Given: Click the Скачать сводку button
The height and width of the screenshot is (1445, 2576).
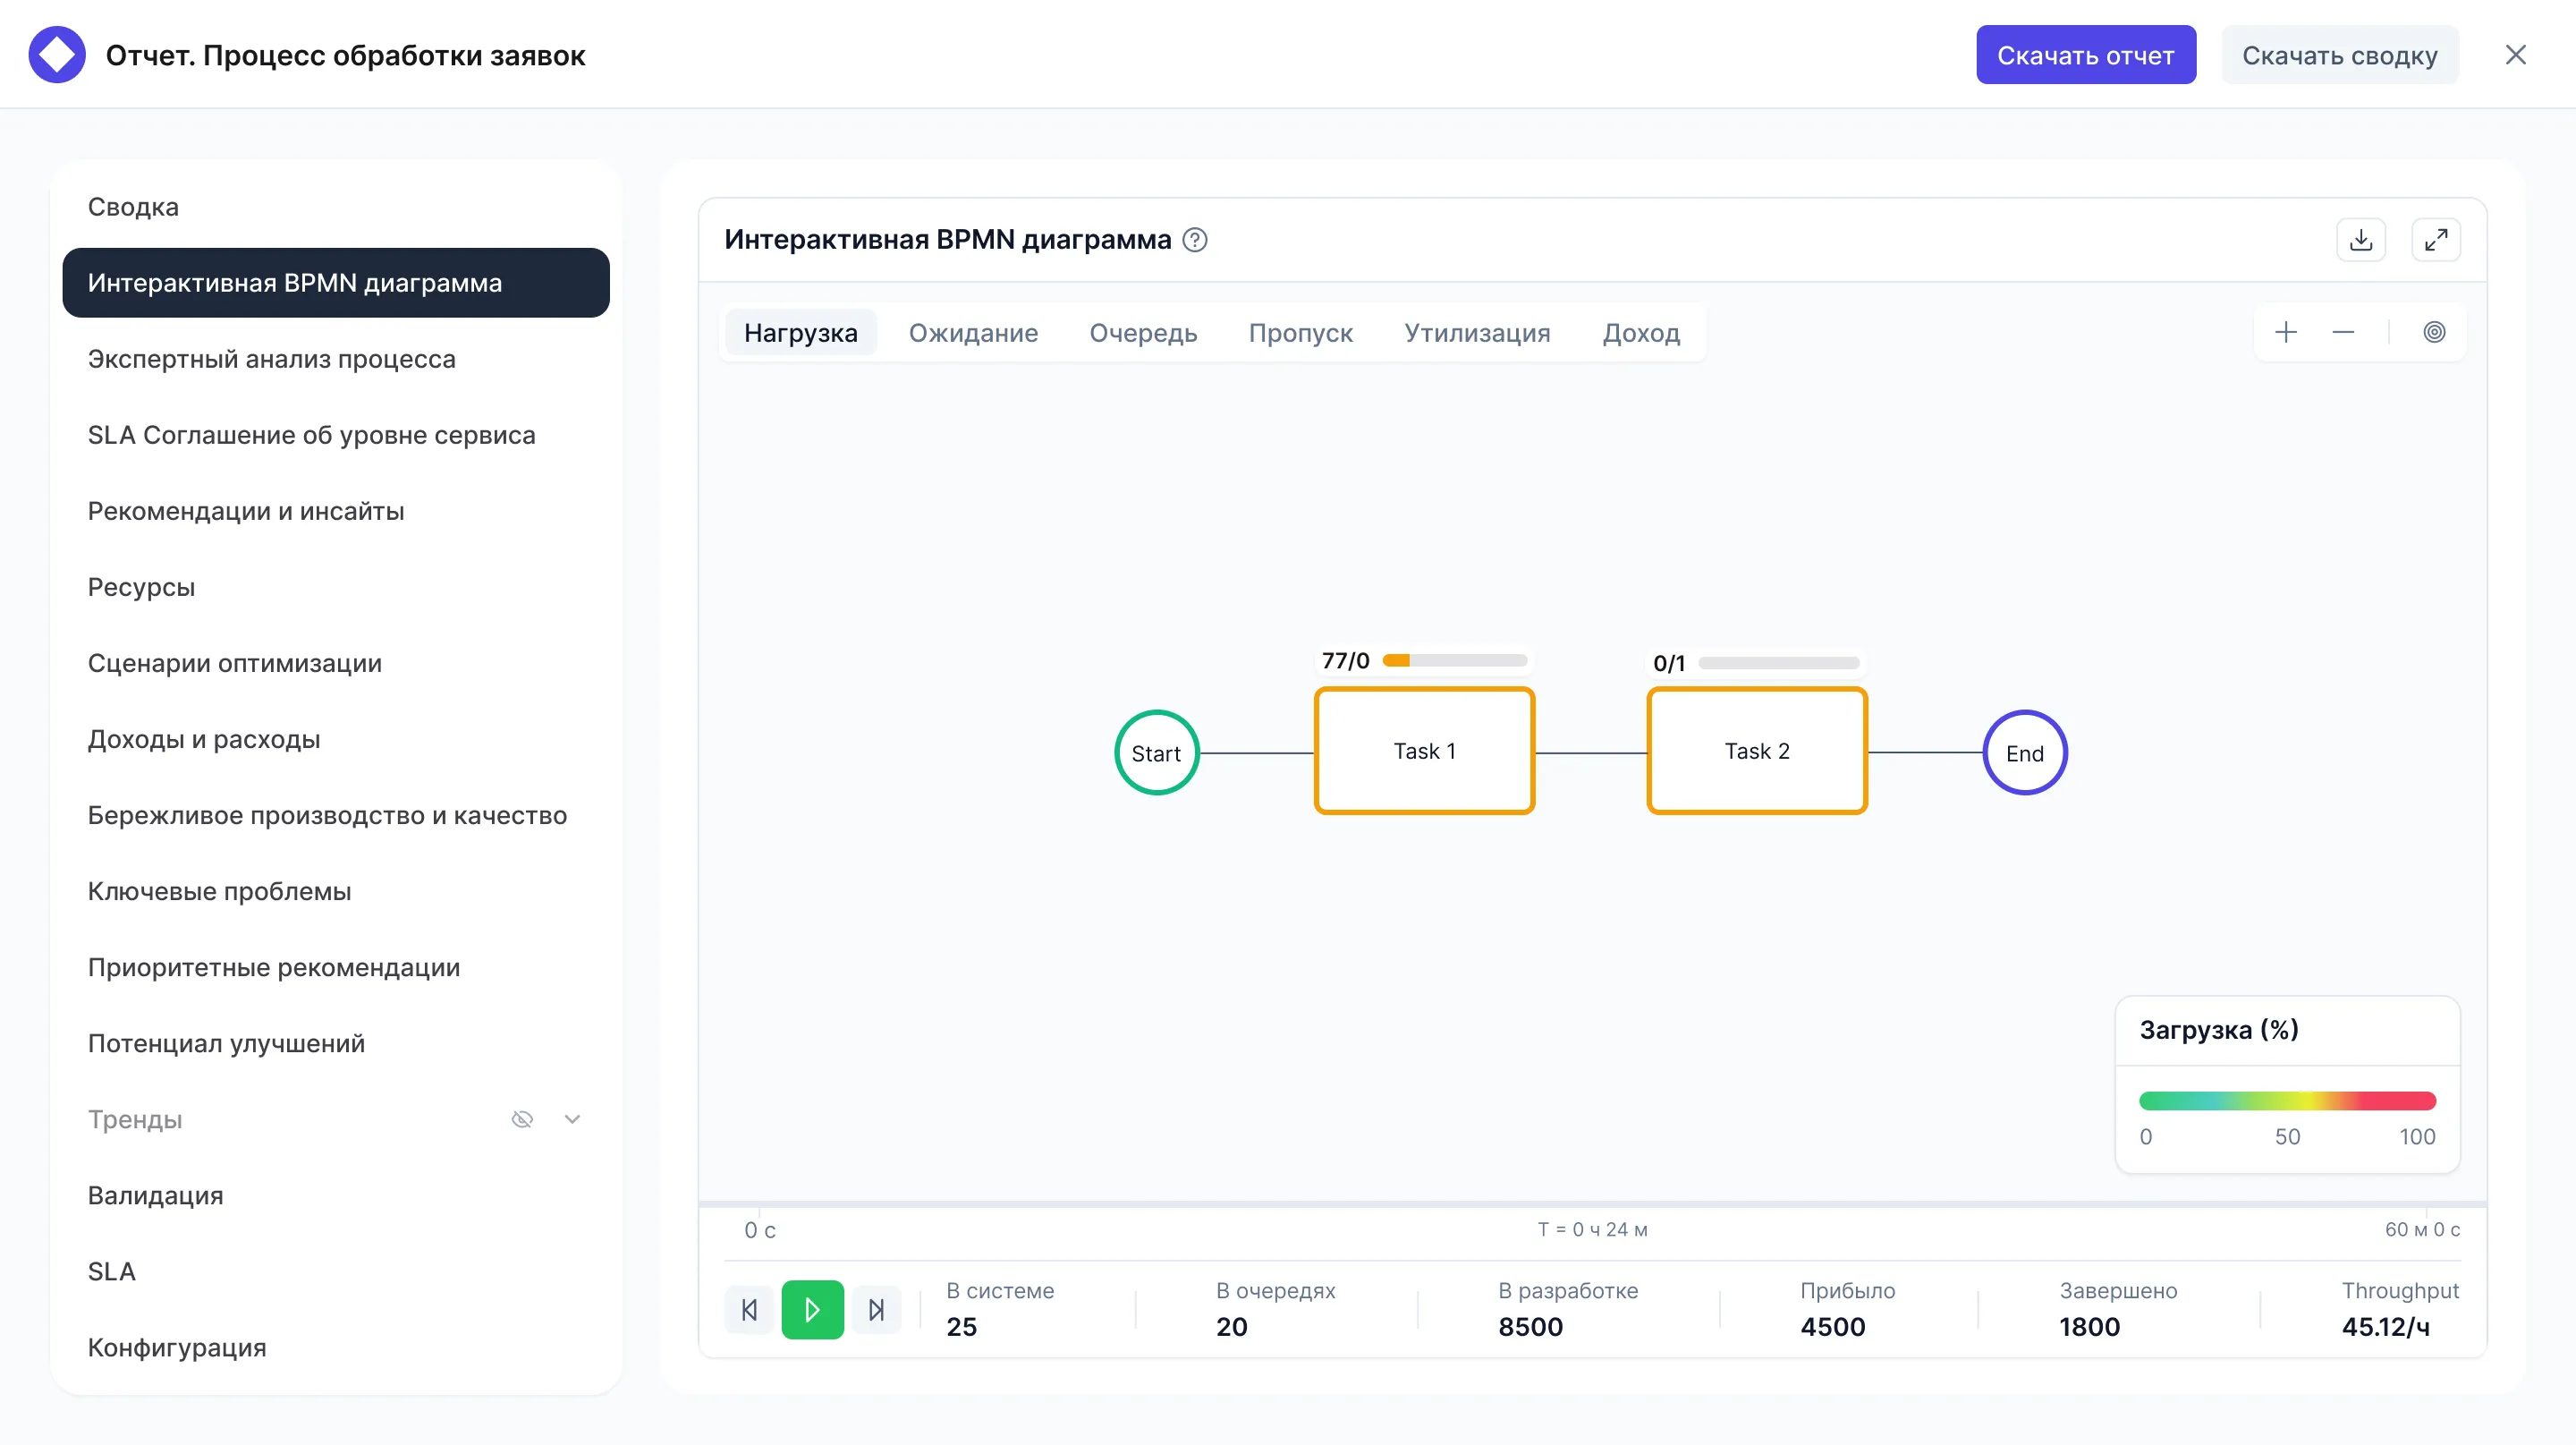Looking at the screenshot, I should tap(2340, 54).
